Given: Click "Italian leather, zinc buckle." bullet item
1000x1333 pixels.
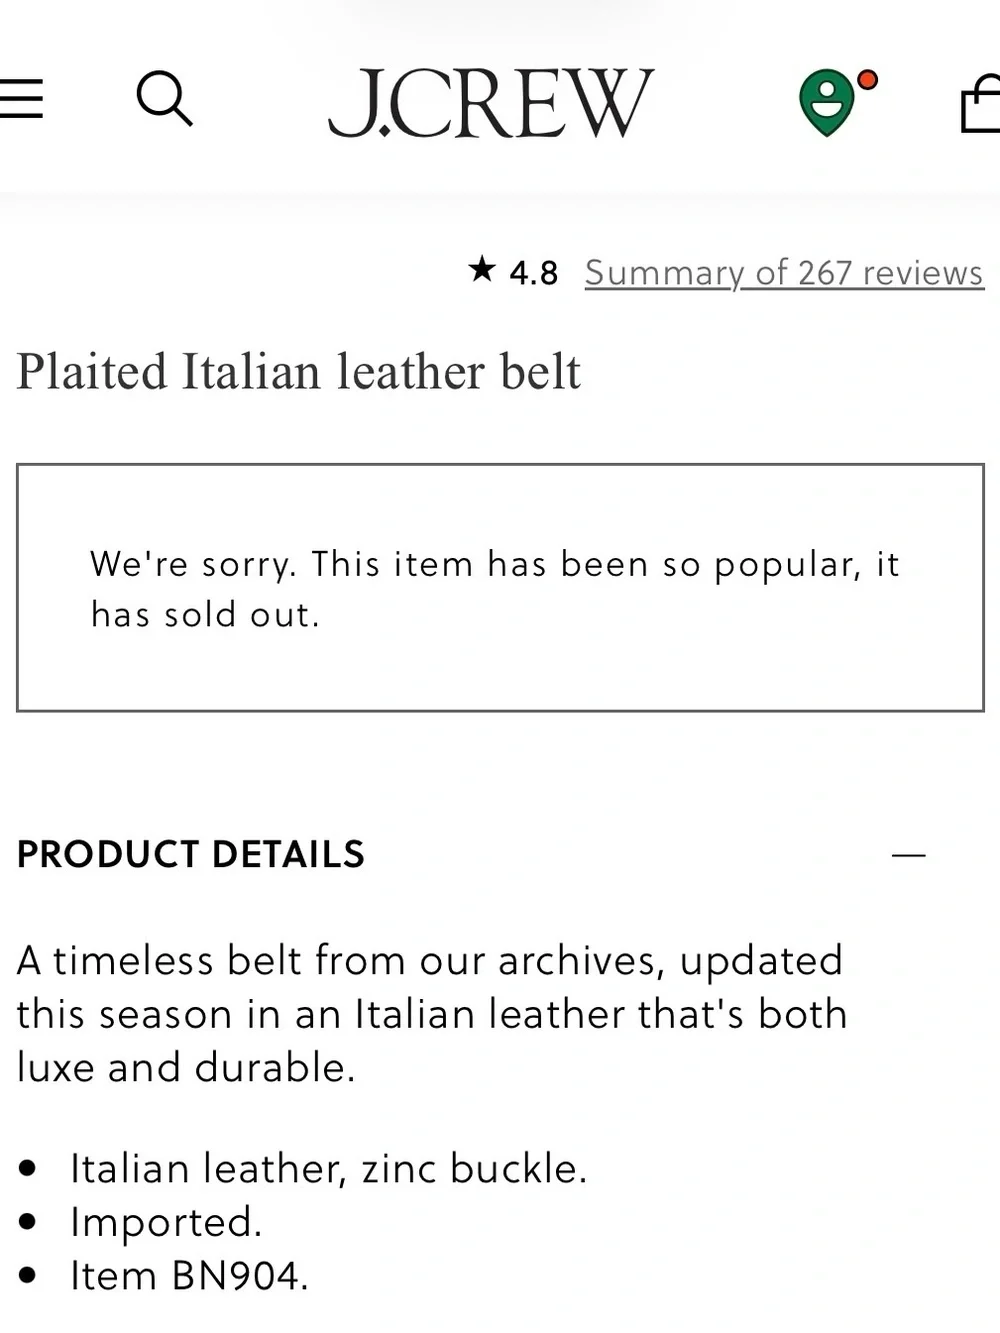Looking at the screenshot, I should (x=329, y=1168).
